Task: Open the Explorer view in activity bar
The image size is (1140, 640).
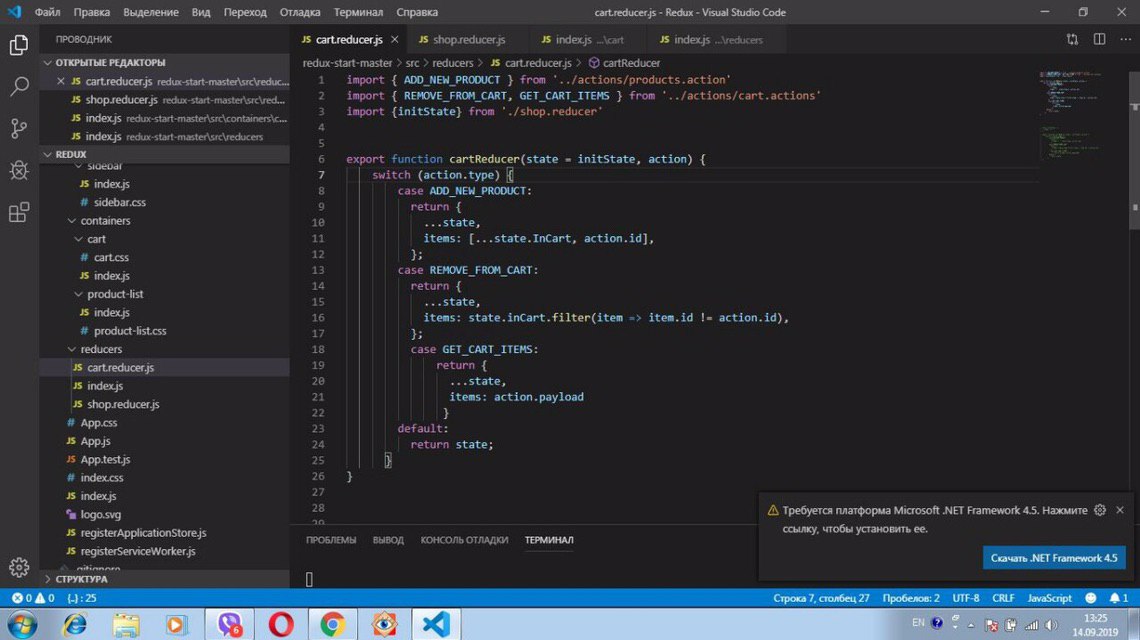Action: (x=19, y=45)
